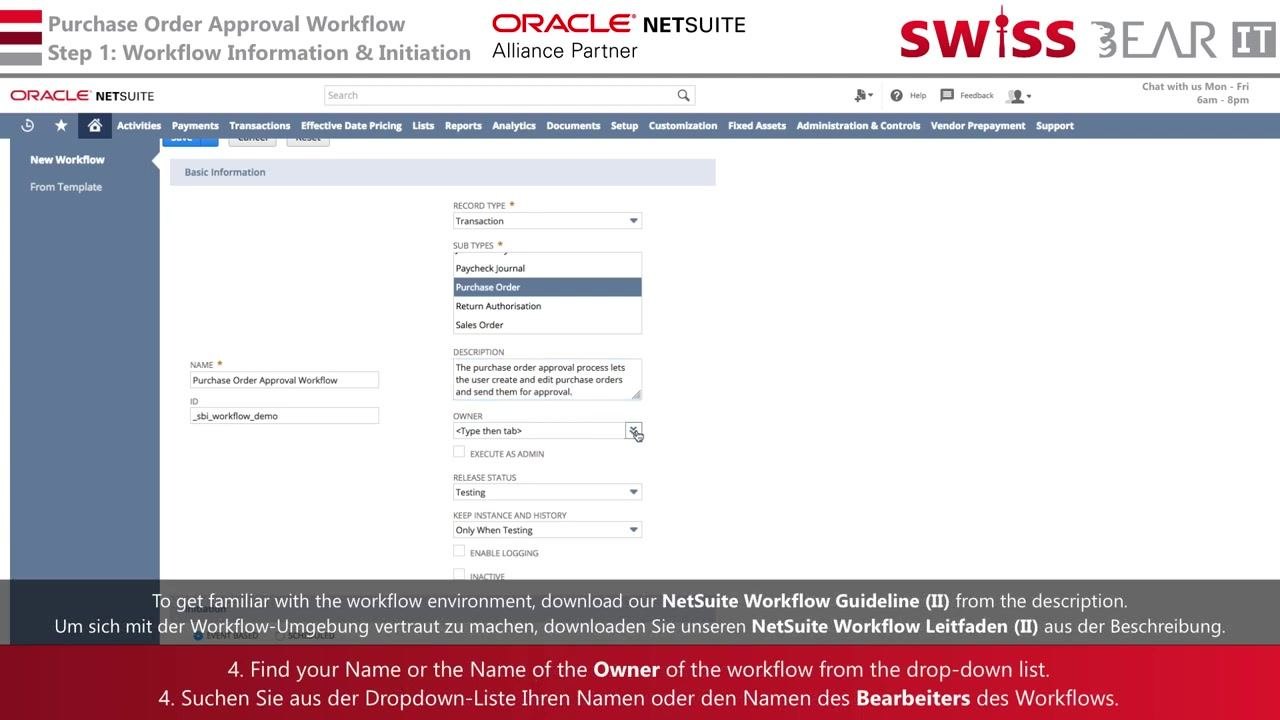The image size is (1280, 720).
Task: Open the shortcuts star icon
Action: (x=61, y=125)
